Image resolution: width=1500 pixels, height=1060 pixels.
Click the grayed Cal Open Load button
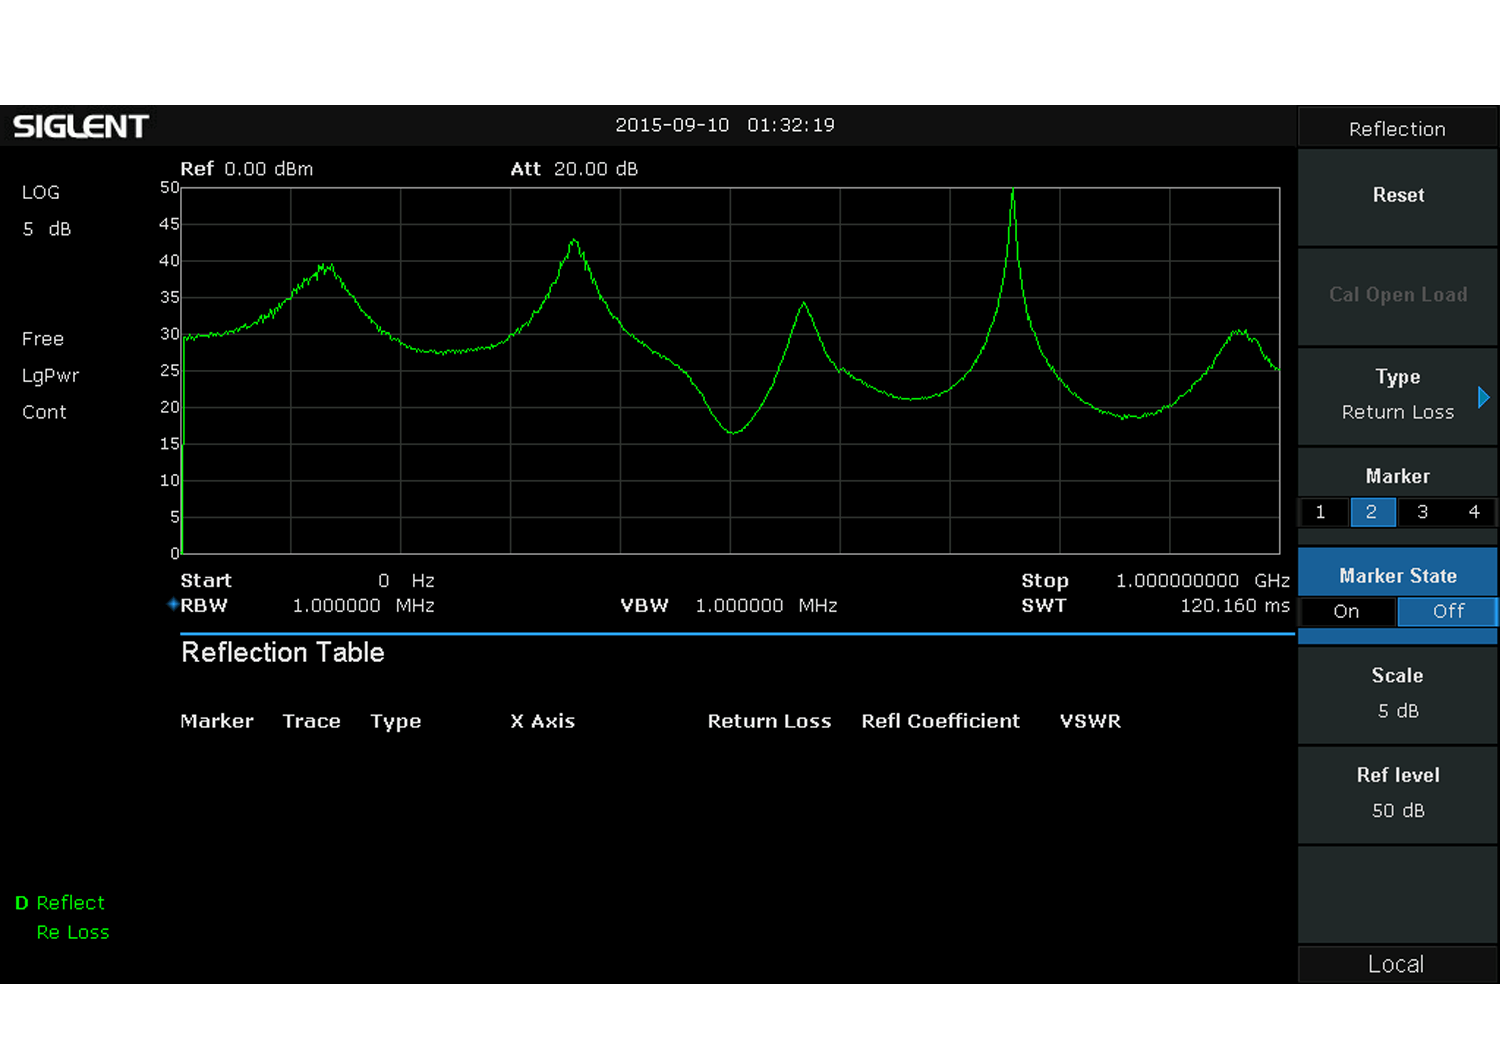pos(1397,295)
